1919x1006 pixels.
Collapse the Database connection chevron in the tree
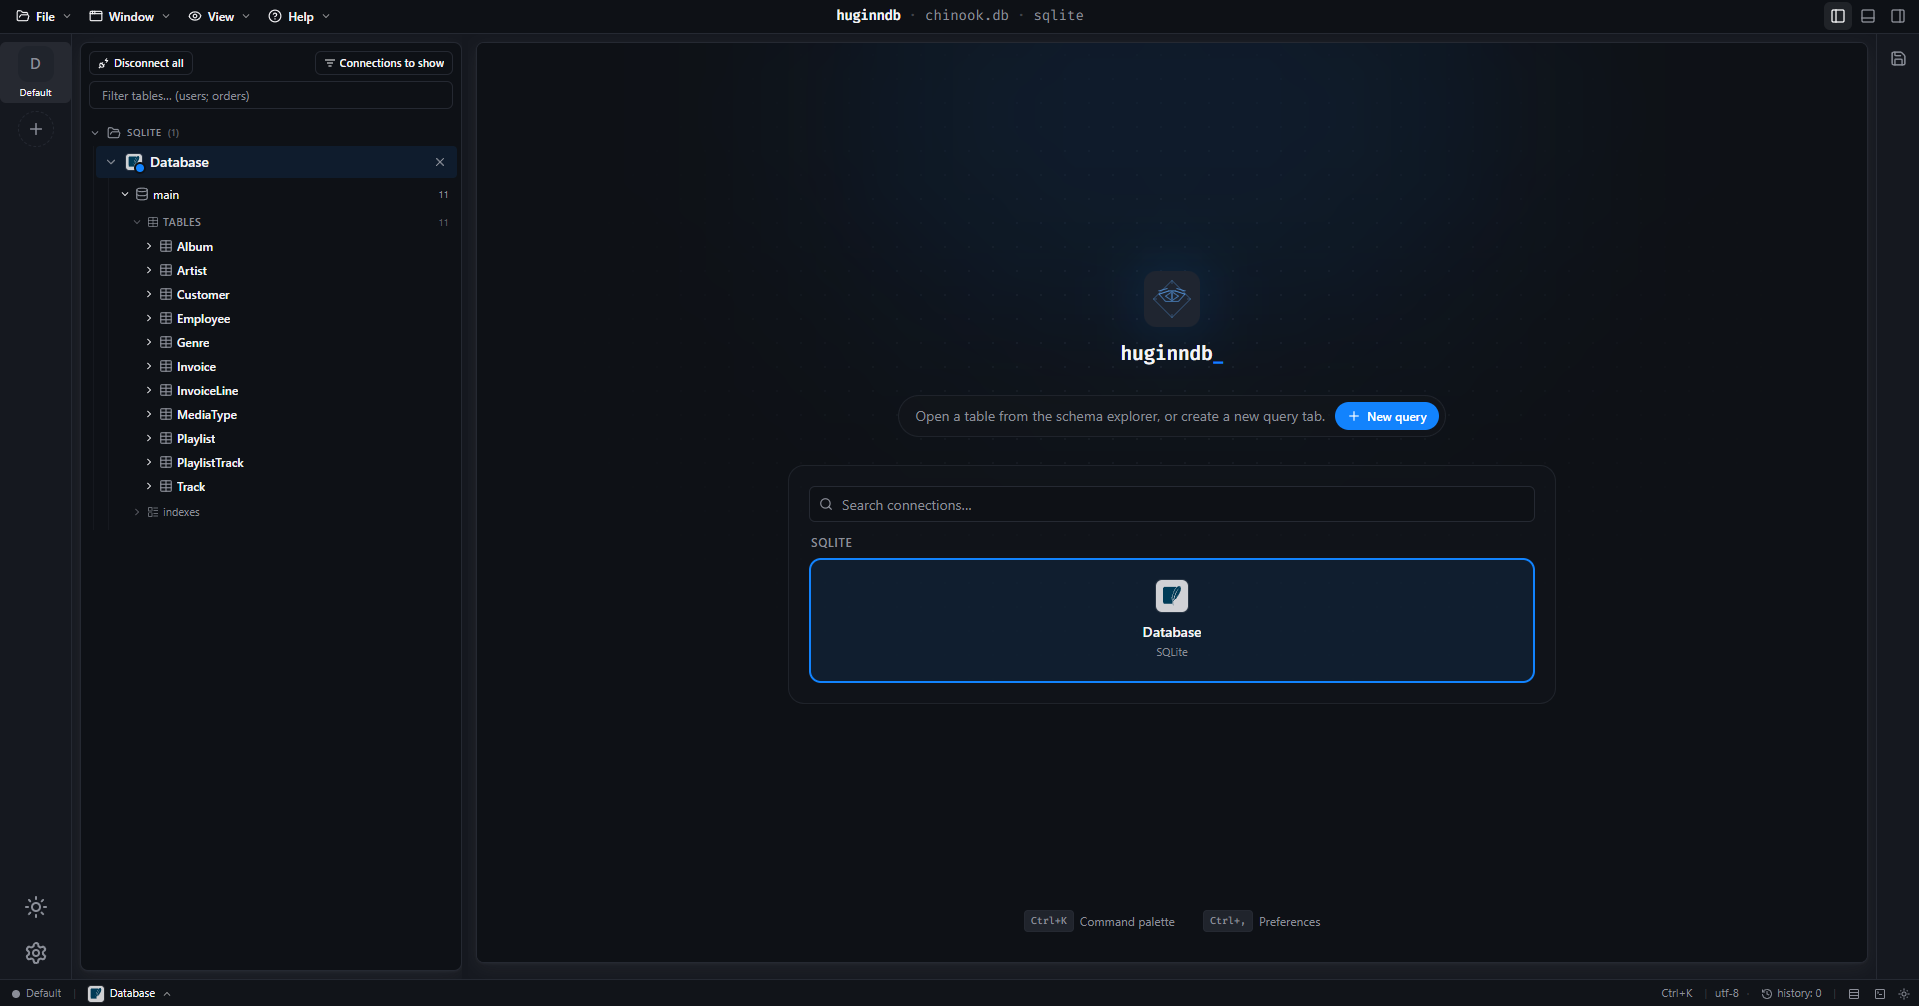pyautogui.click(x=111, y=162)
